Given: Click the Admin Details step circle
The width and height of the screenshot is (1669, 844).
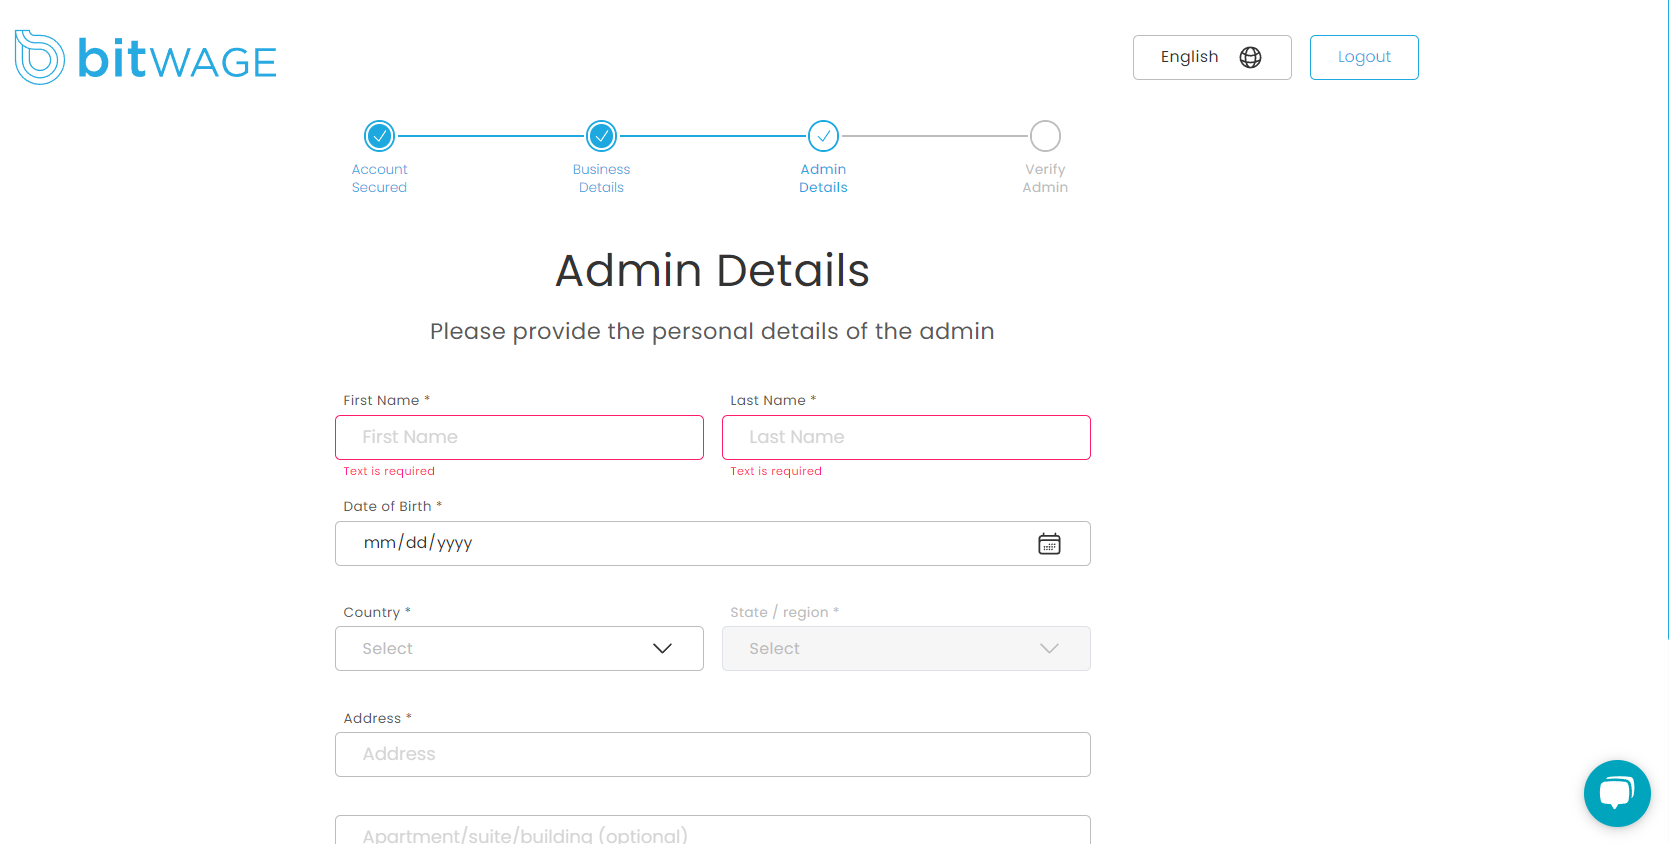Looking at the screenshot, I should tap(823, 136).
